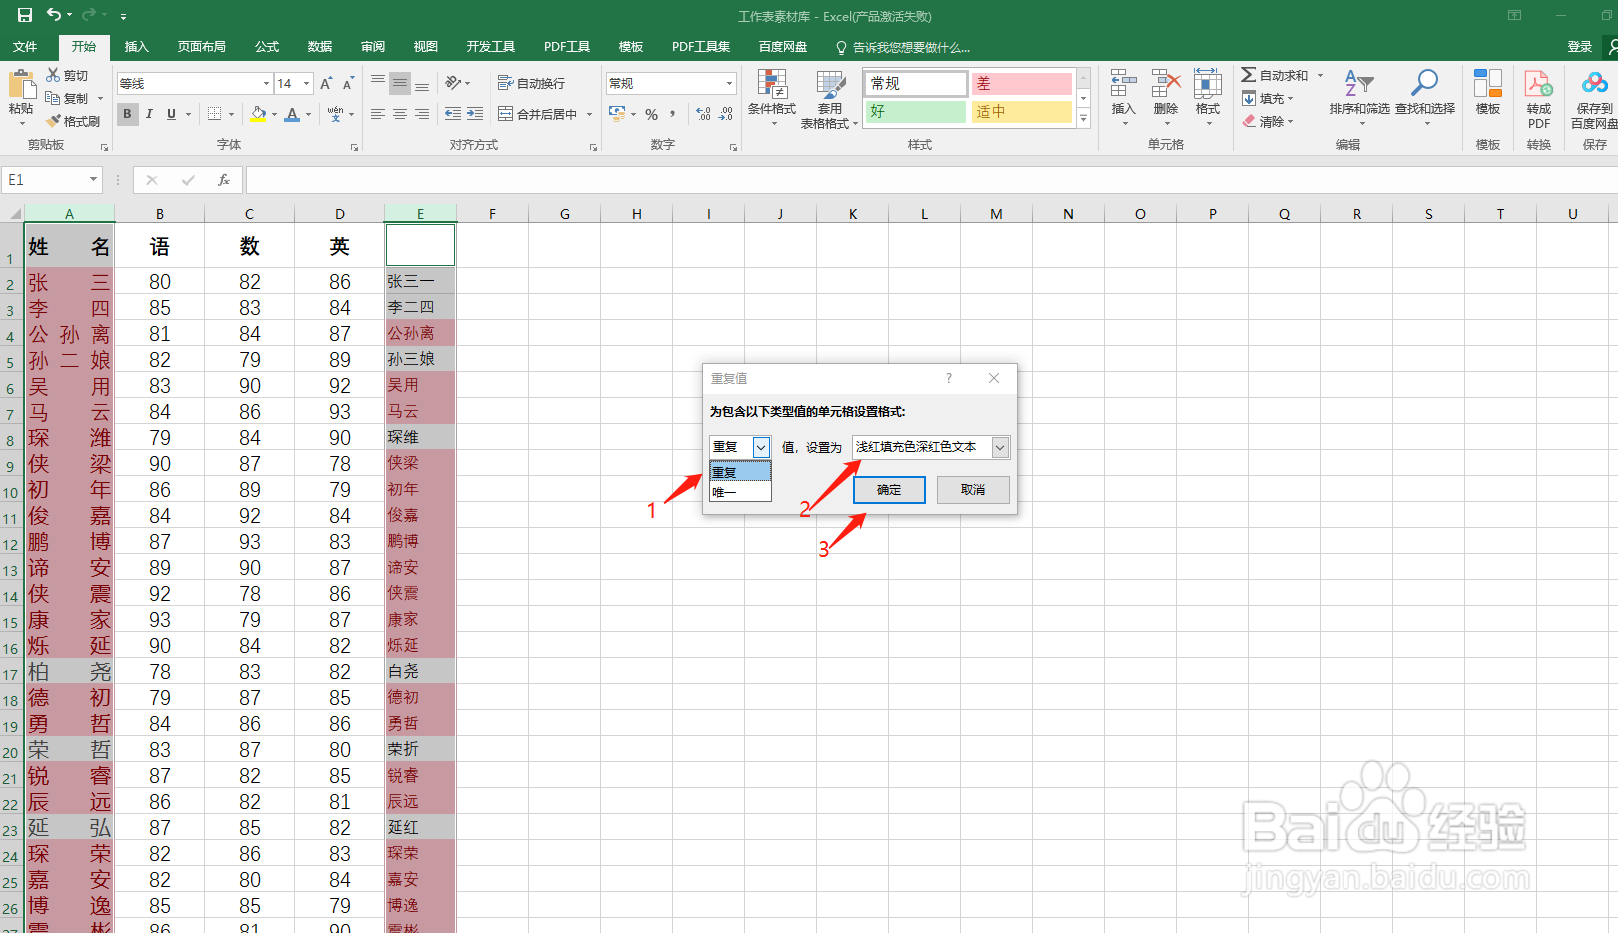The image size is (1618, 933).
Task: Click the 清除 clear button
Action: [1268, 121]
